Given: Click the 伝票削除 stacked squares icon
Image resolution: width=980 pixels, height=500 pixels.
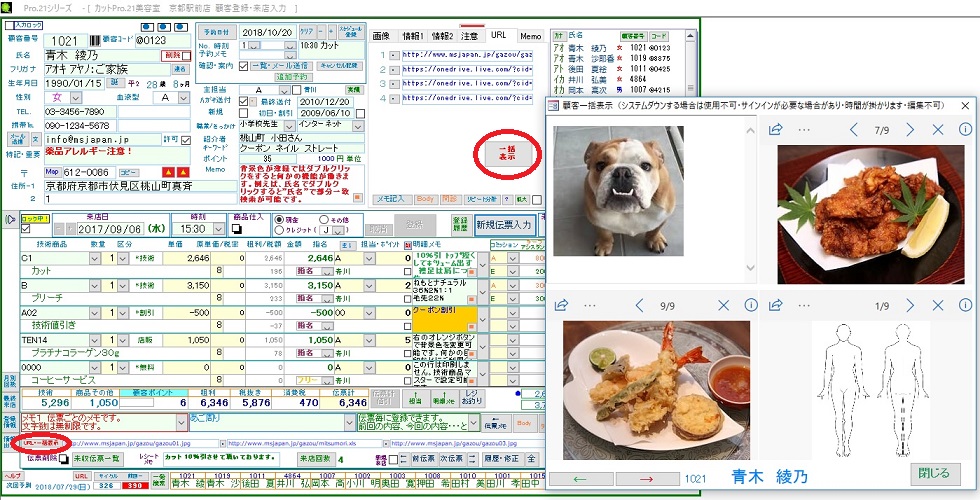Looking at the screenshot, I should pos(63,459).
